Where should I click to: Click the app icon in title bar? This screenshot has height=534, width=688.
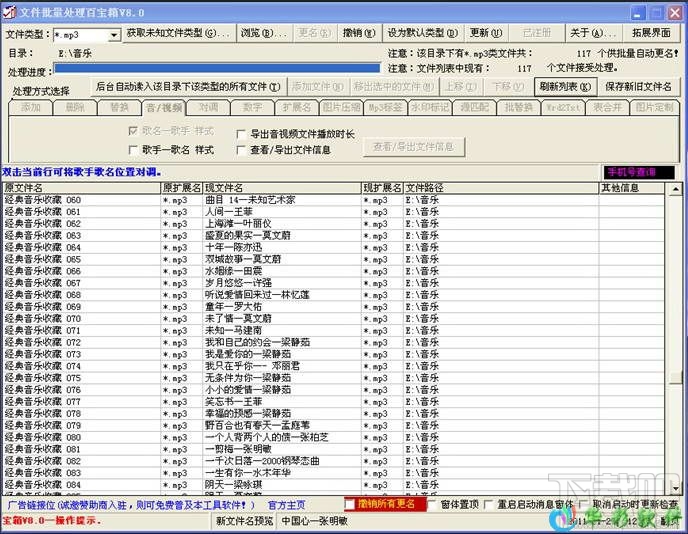click(x=9, y=12)
